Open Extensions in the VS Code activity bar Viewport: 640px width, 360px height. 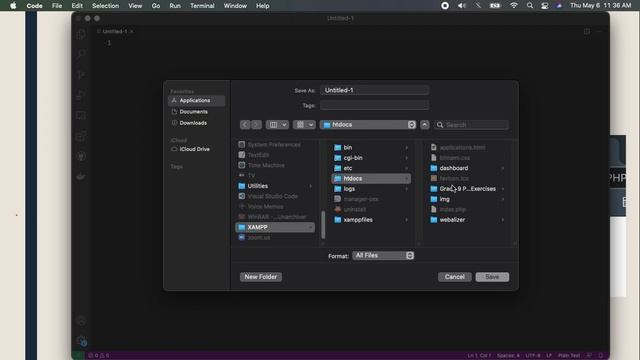coord(81,136)
